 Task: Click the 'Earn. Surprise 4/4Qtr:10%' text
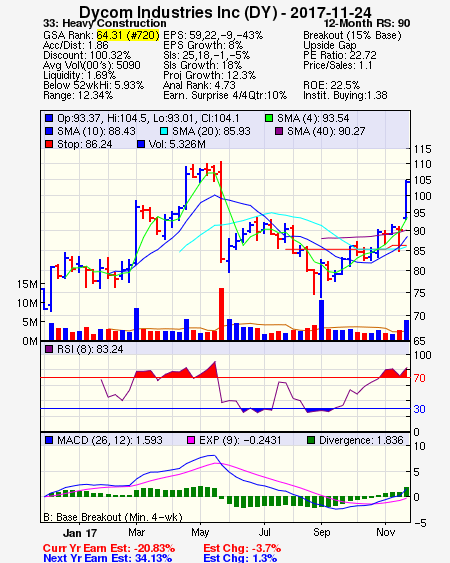(225, 96)
